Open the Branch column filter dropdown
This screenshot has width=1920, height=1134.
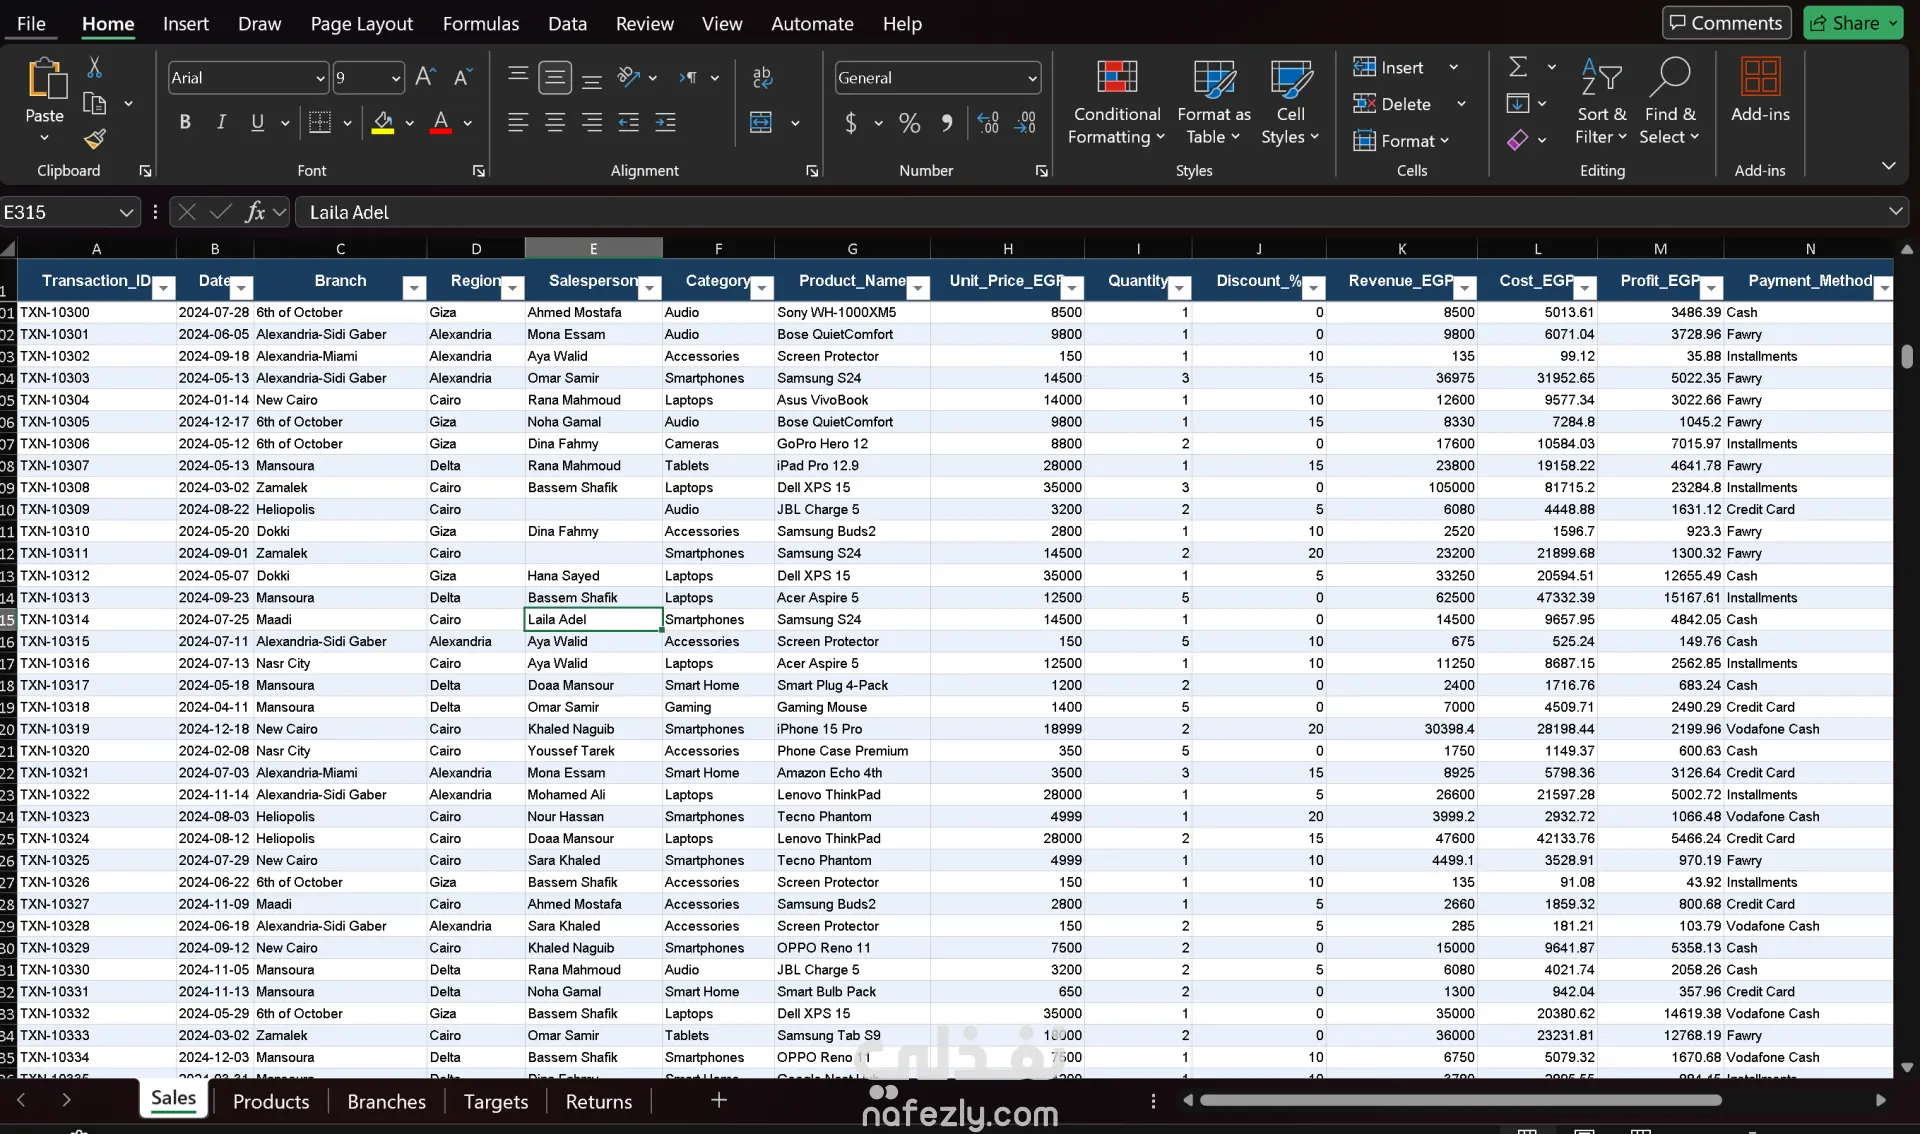click(x=413, y=288)
